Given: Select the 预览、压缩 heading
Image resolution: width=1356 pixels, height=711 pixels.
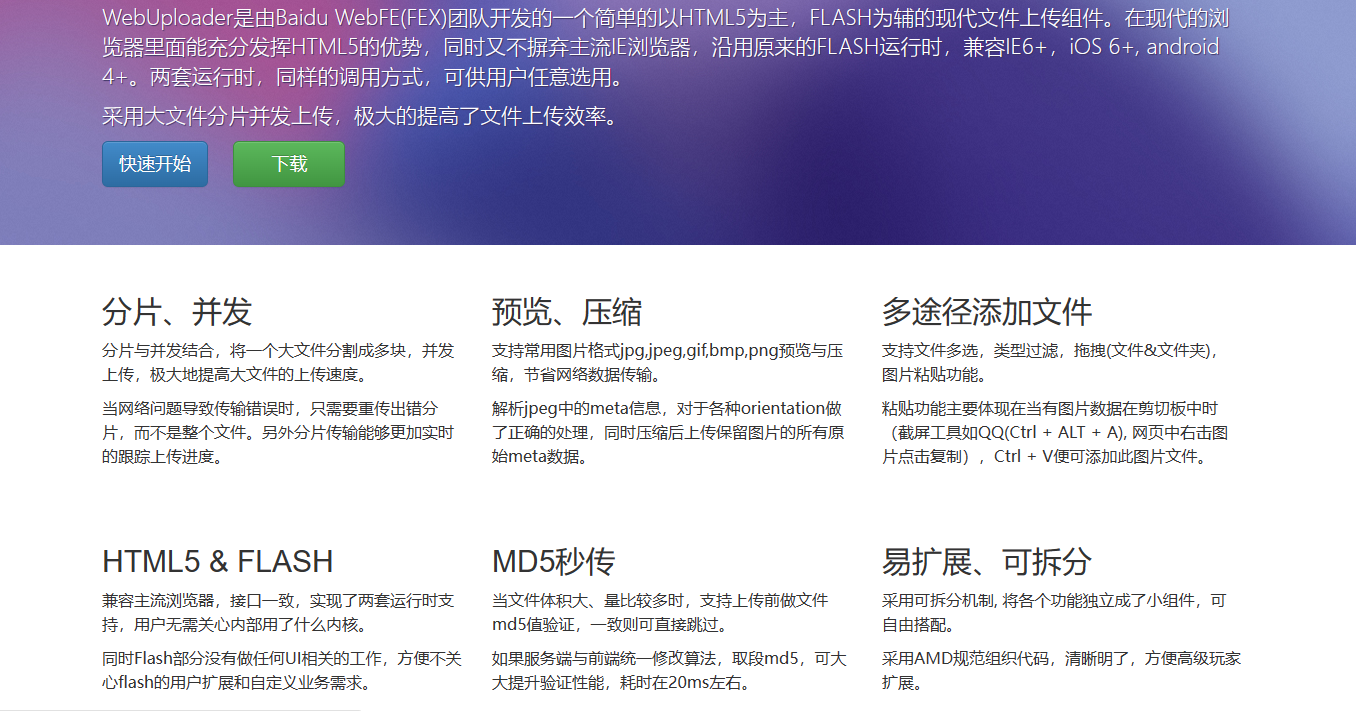Looking at the screenshot, I should (567, 312).
